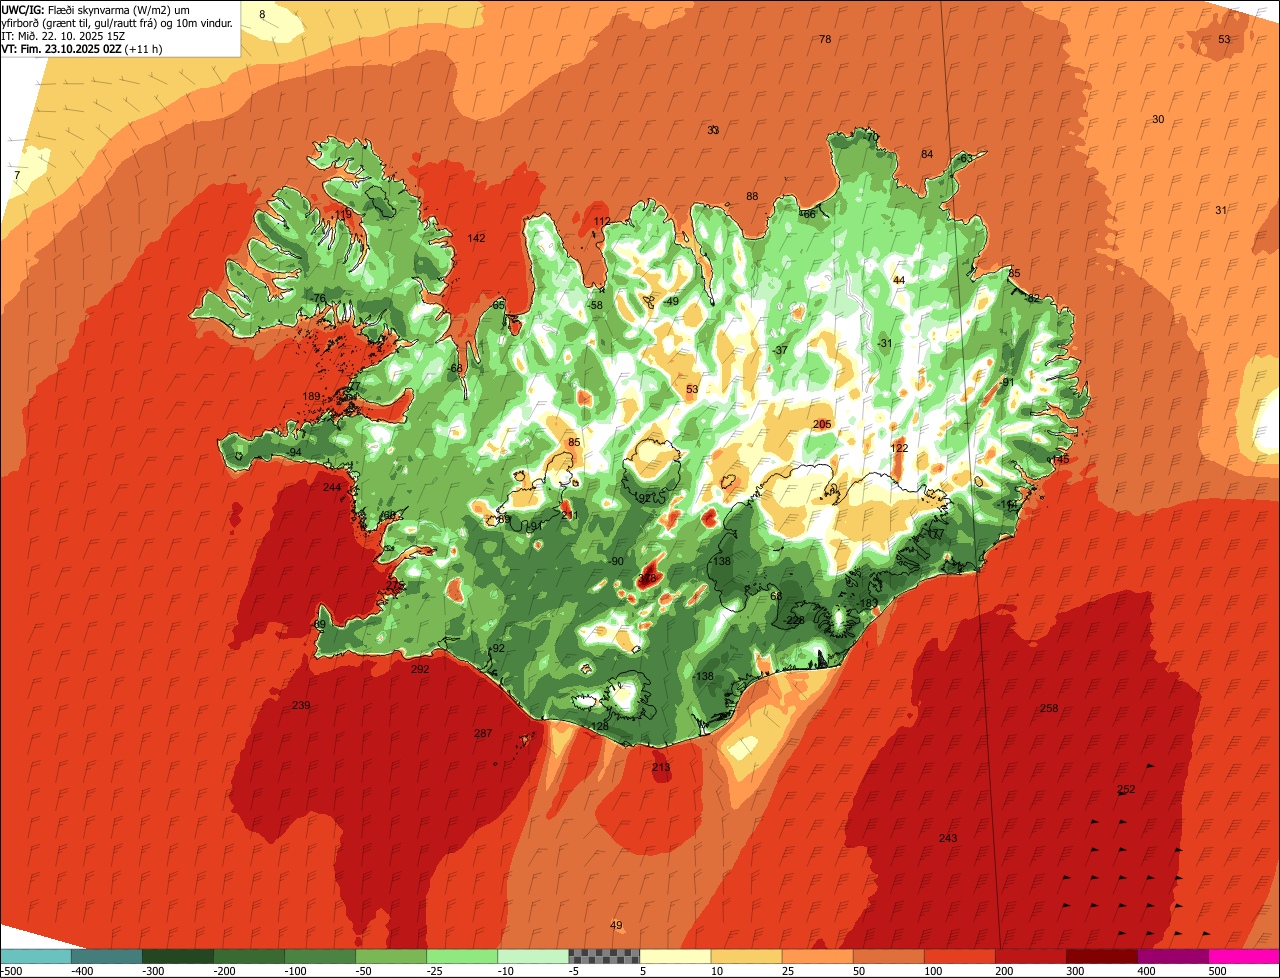
Task: Click the magenta legend swatch above 500
Action: (1244, 956)
